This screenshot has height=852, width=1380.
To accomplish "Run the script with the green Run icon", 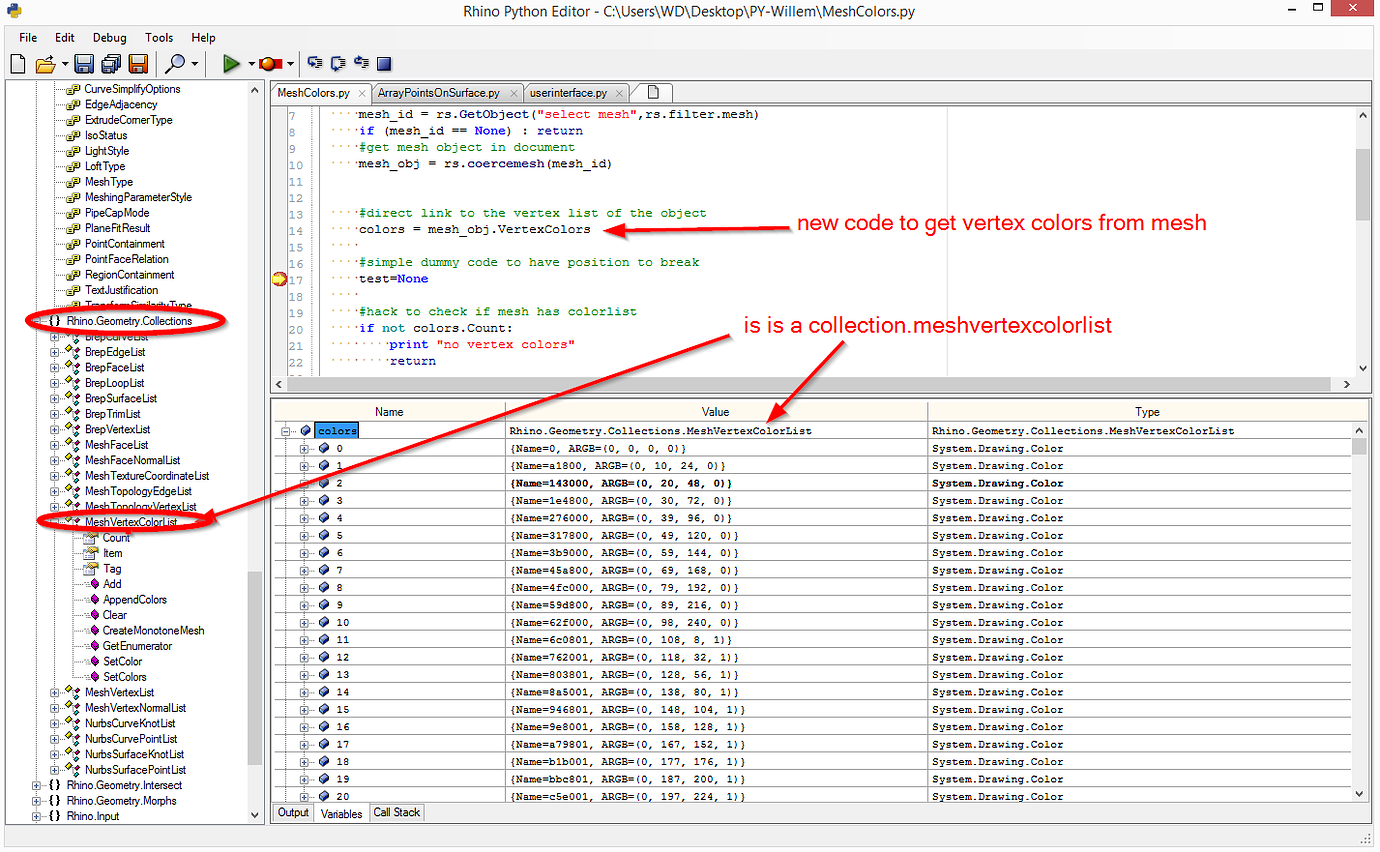I will pos(232,62).
